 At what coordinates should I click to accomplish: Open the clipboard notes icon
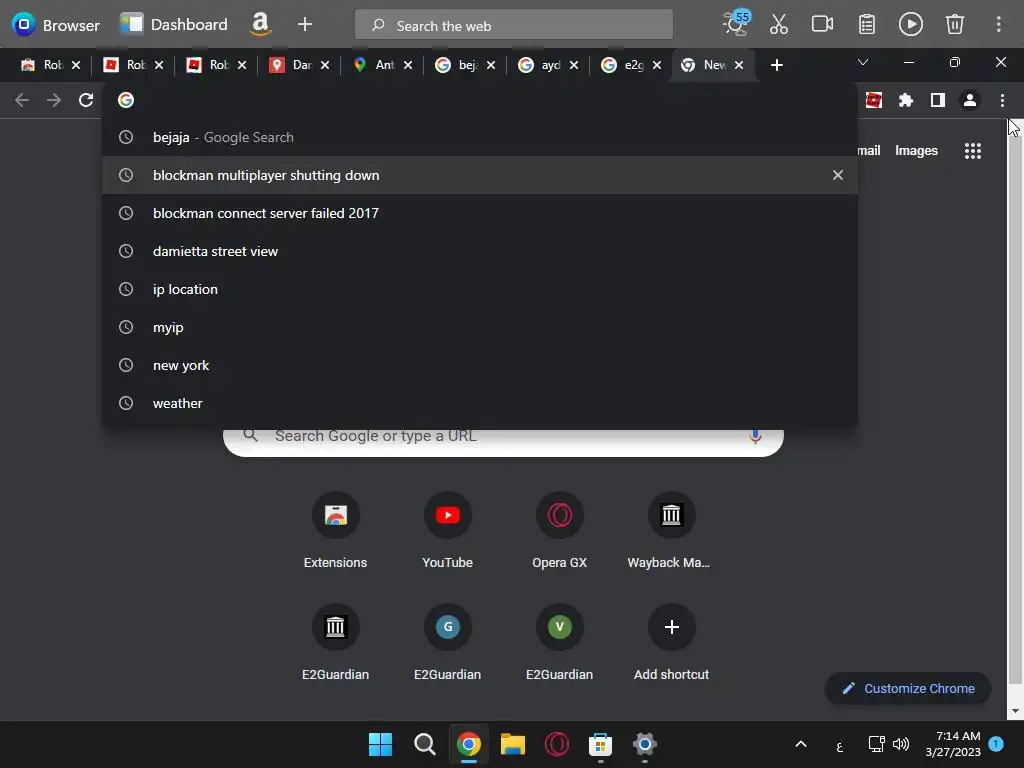coord(867,25)
